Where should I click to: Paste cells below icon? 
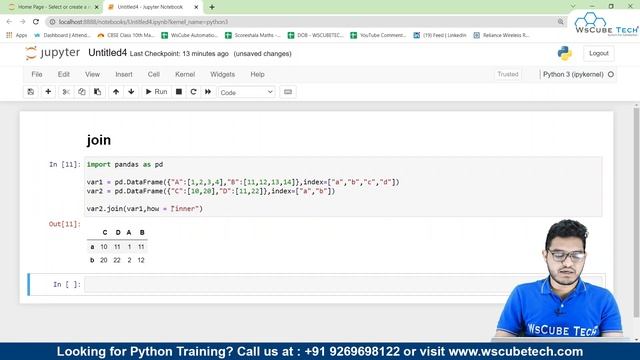(x=98, y=92)
